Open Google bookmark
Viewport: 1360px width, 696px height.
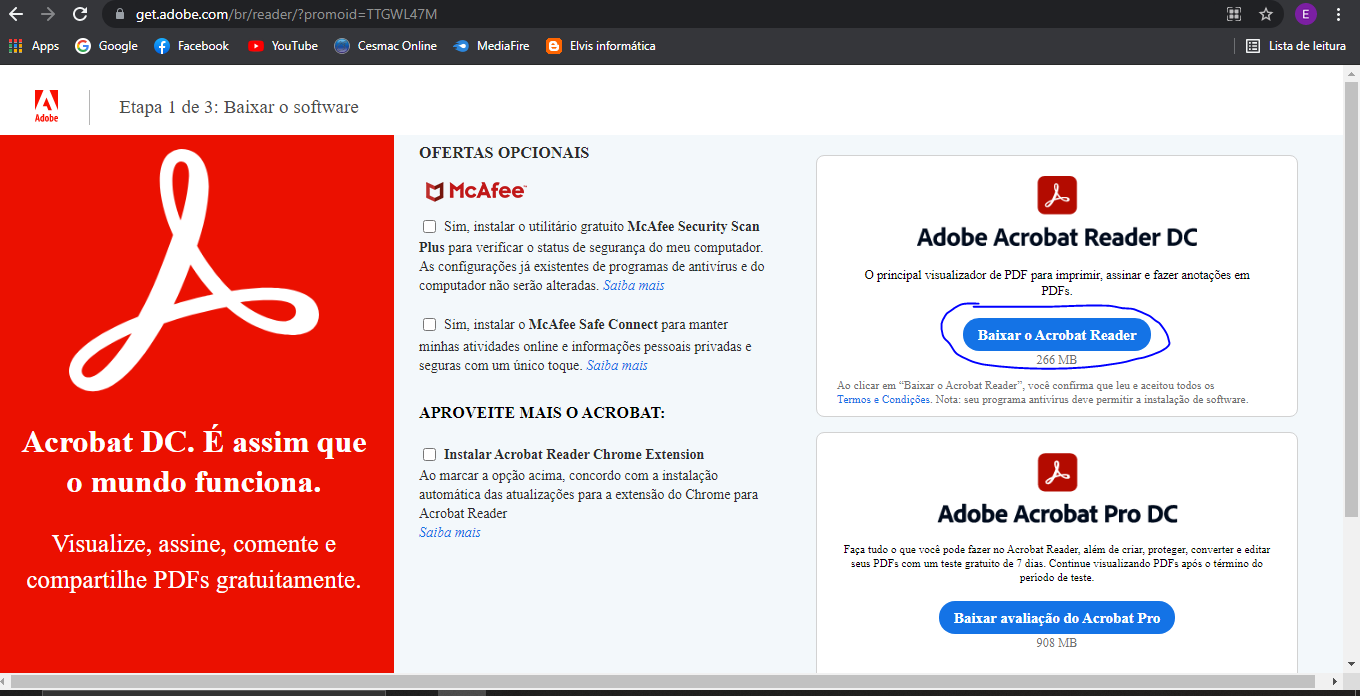[x=107, y=46]
